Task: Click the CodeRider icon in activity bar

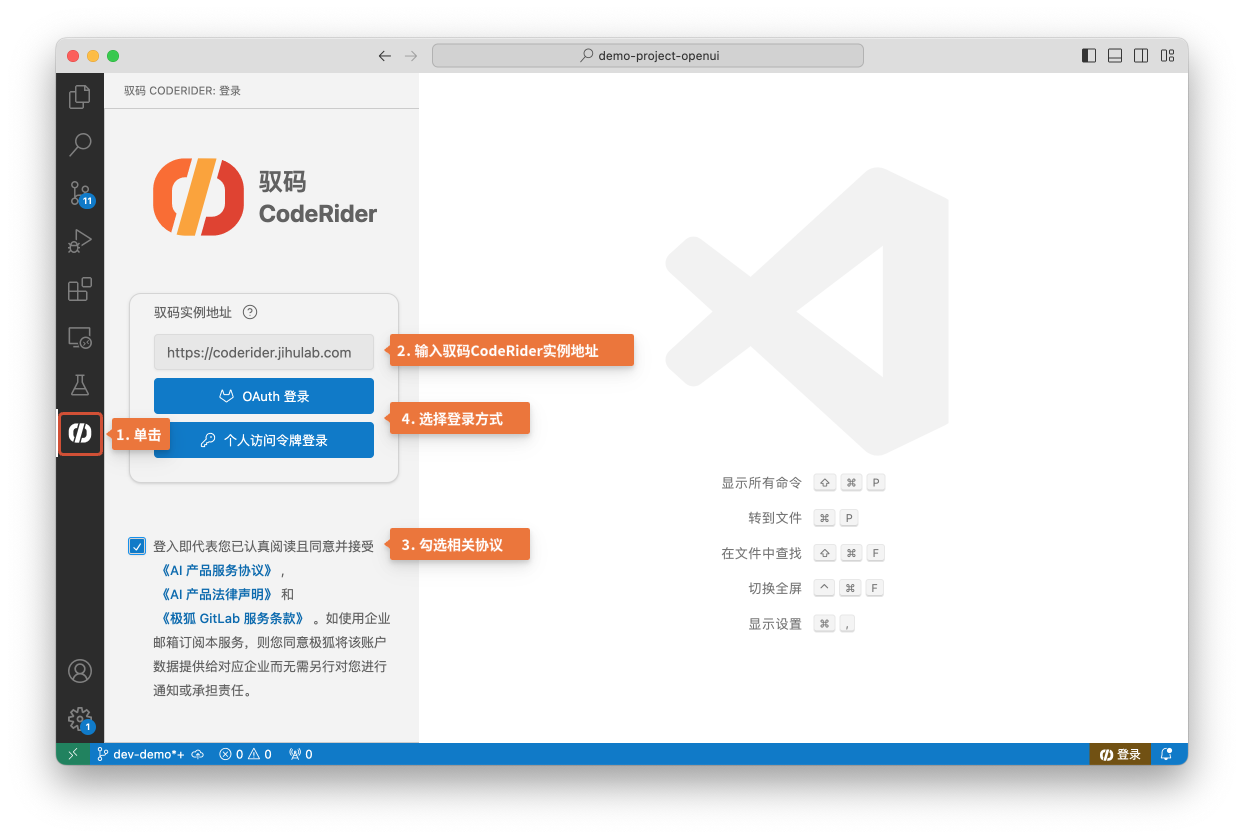Action: point(80,433)
